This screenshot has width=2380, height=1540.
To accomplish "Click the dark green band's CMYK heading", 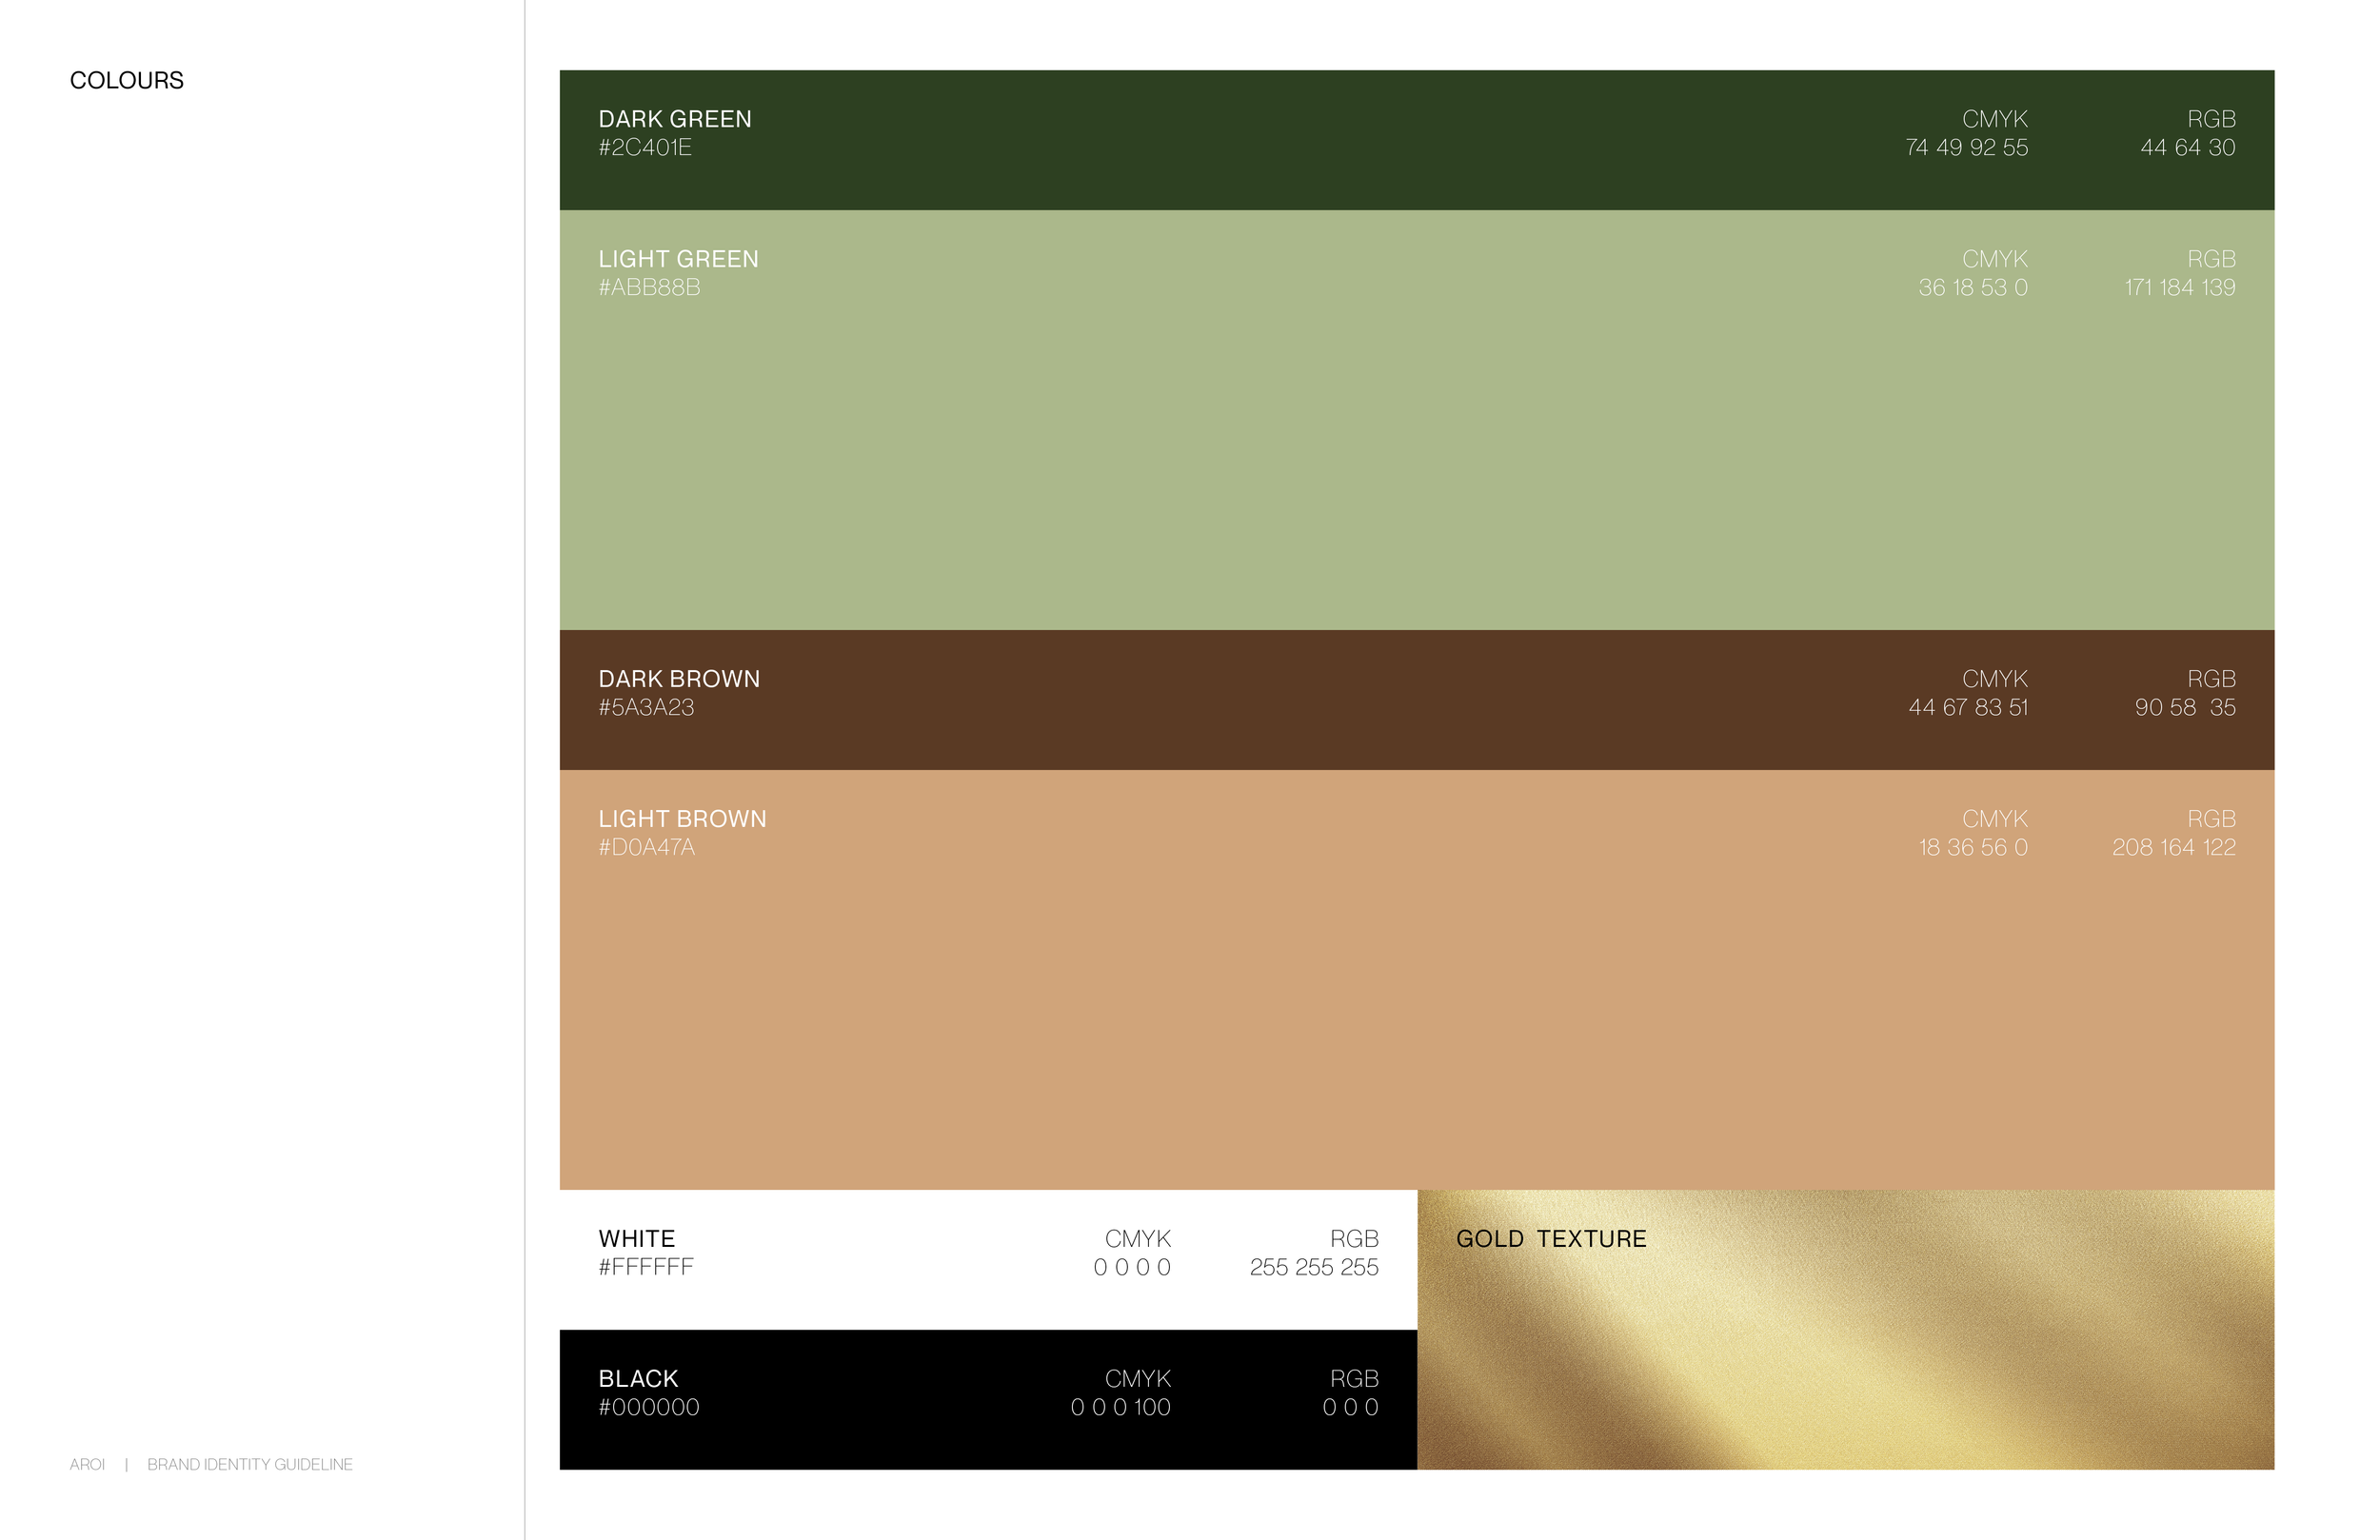I will point(1995,119).
